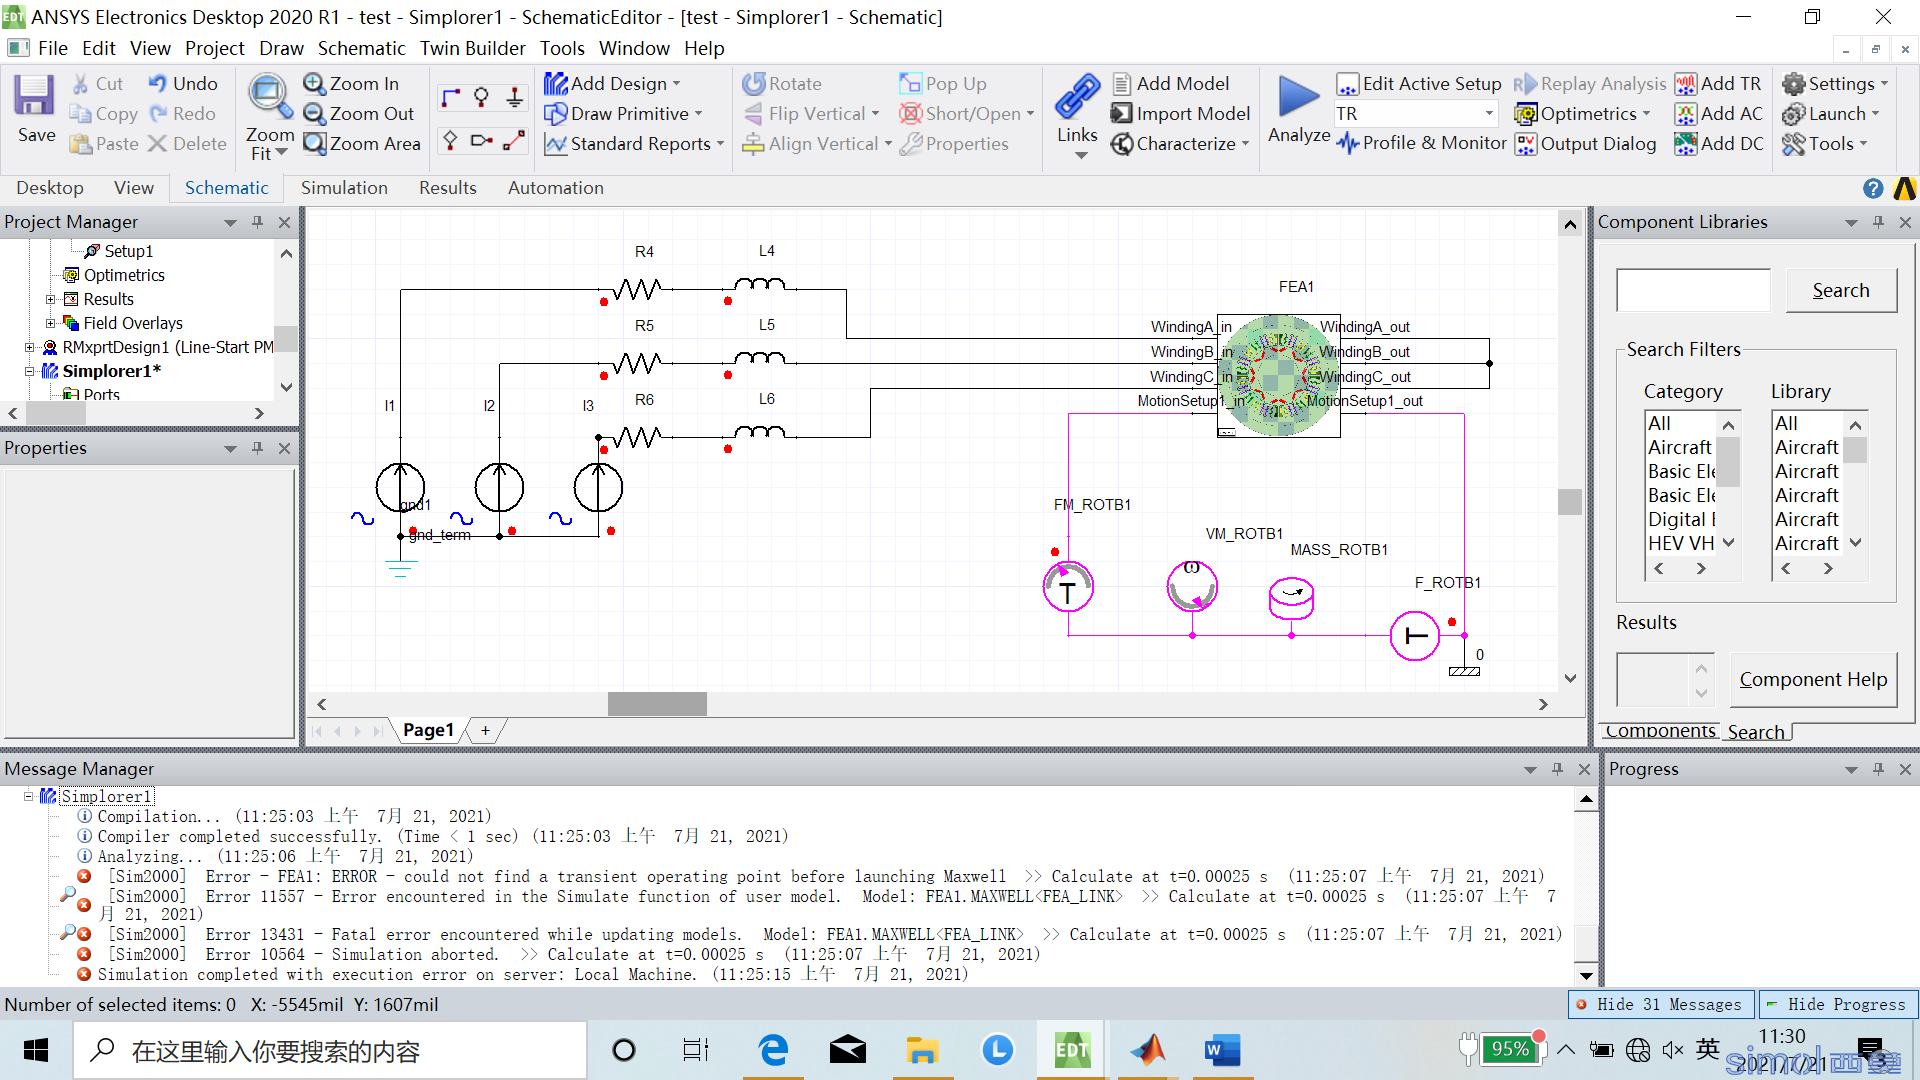Screen dimensions: 1920x1080
Task: Click the ground symbol tool icon
Action: point(515,97)
